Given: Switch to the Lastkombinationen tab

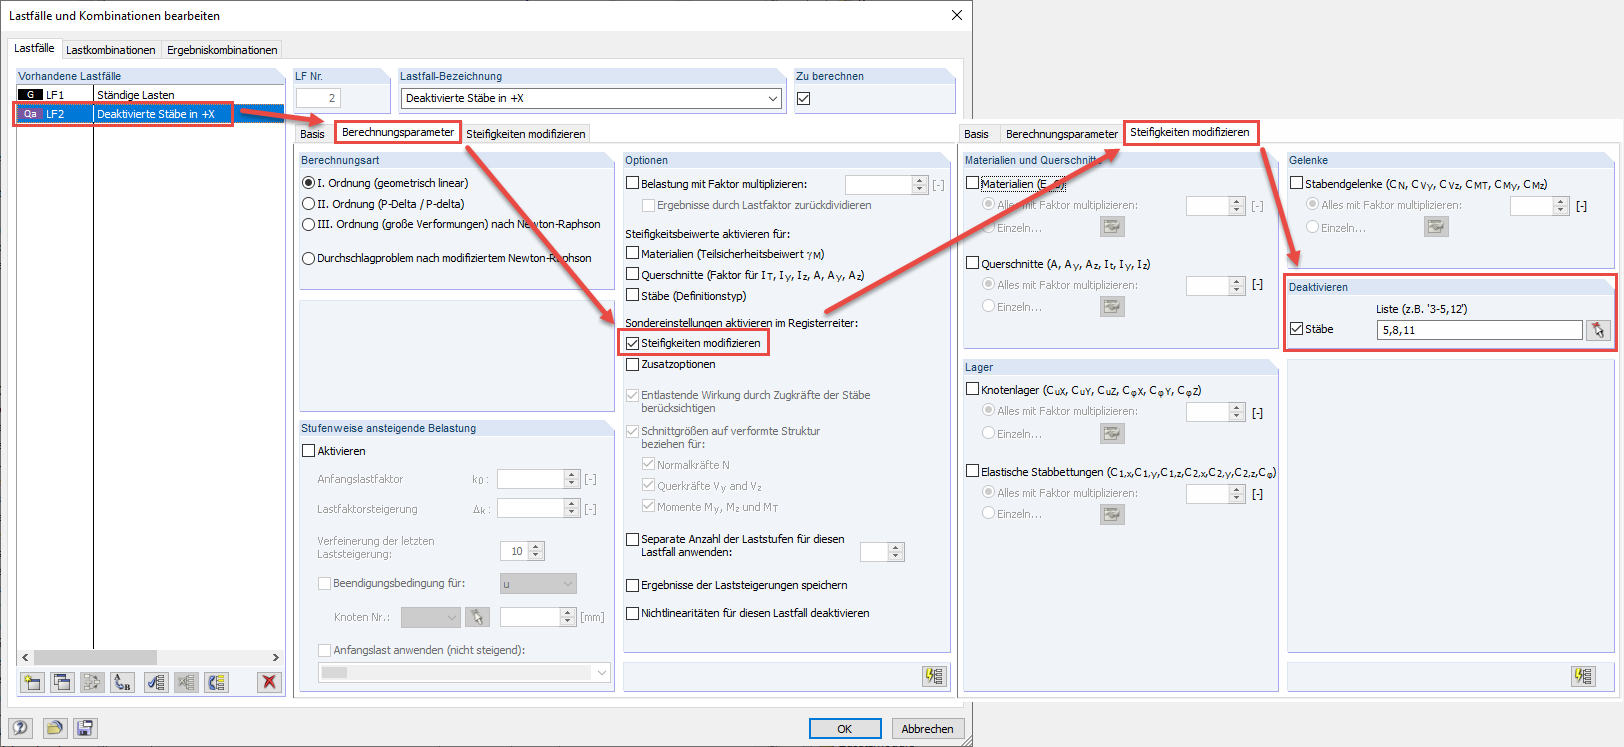Looking at the screenshot, I should [111, 50].
